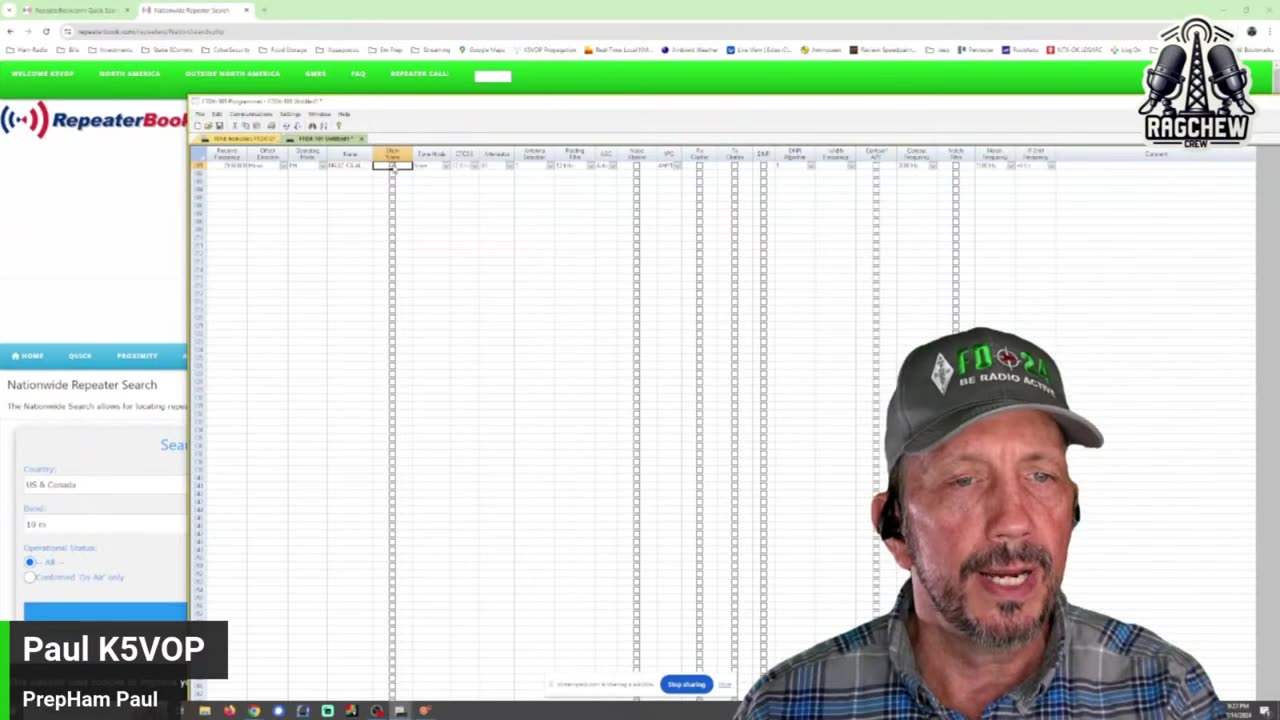The image size is (1280, 720).
Task: Select the All operational status radio button
Action: (x=30, y=562)
